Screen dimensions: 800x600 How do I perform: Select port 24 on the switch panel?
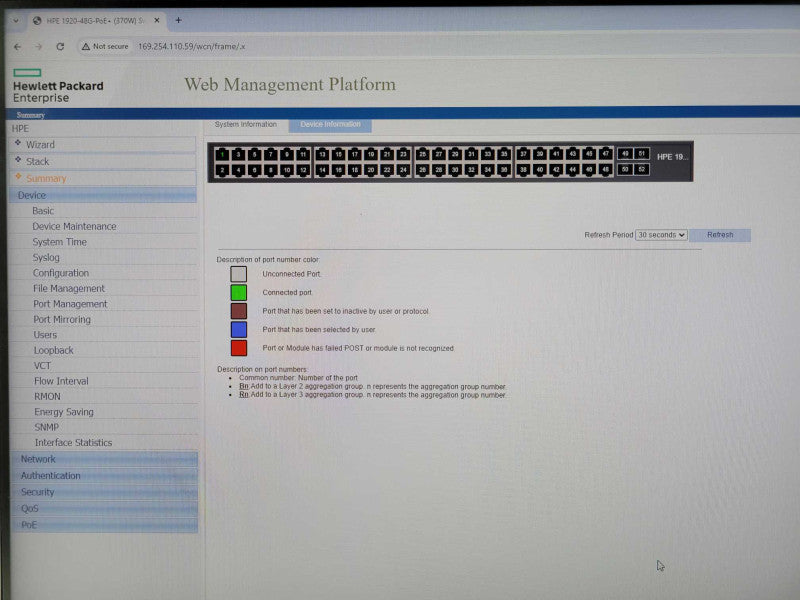[x=403, y=170]
